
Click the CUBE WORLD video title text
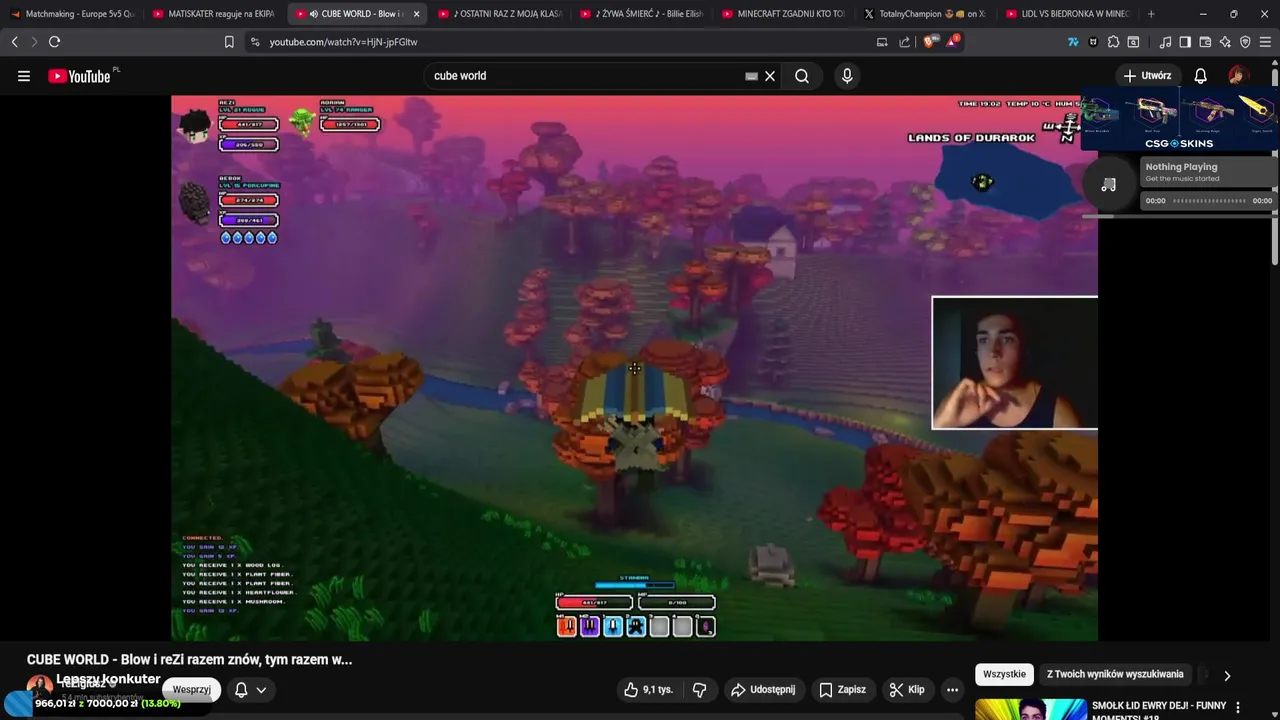click(x=189, y=660)
